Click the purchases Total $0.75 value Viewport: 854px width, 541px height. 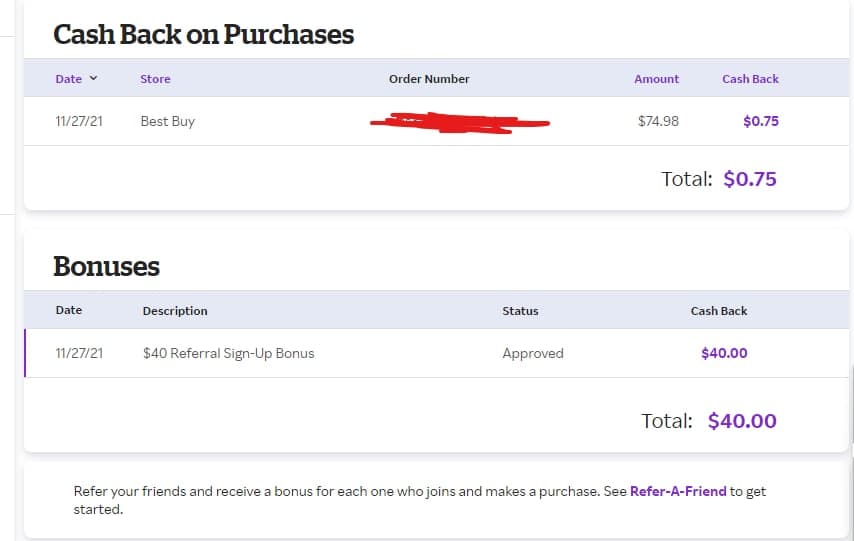tap(749, 179)
